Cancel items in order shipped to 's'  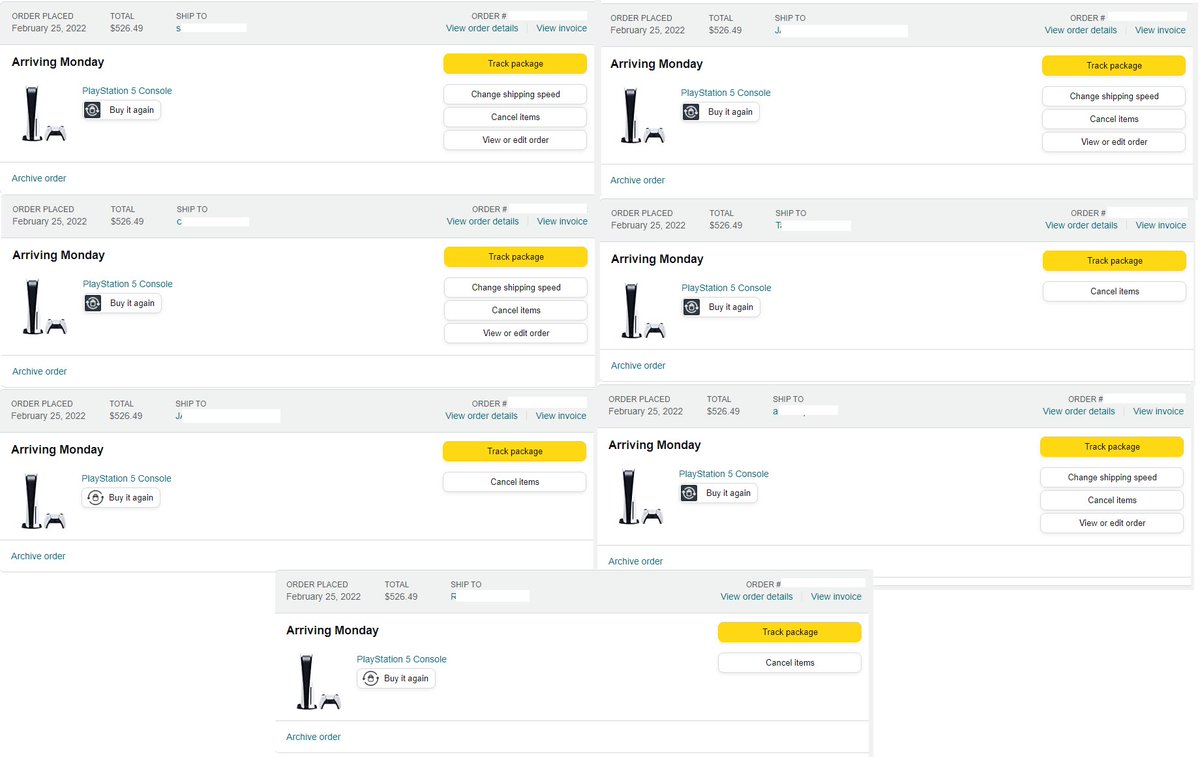coord(515,117)
